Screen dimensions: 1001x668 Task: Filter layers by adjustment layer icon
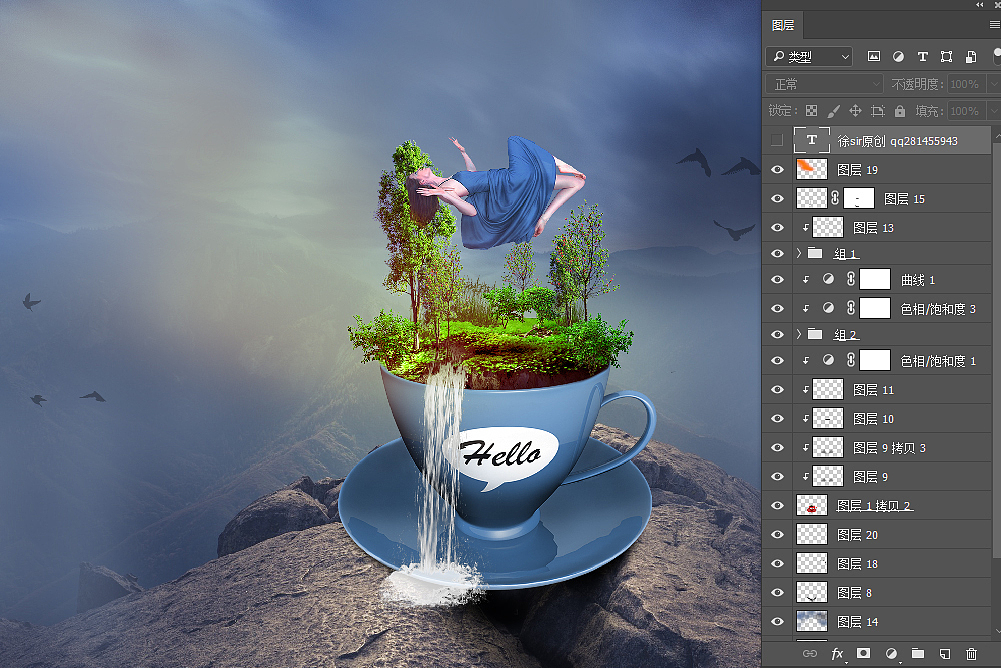pyautogui.click(x=898, y=57)
